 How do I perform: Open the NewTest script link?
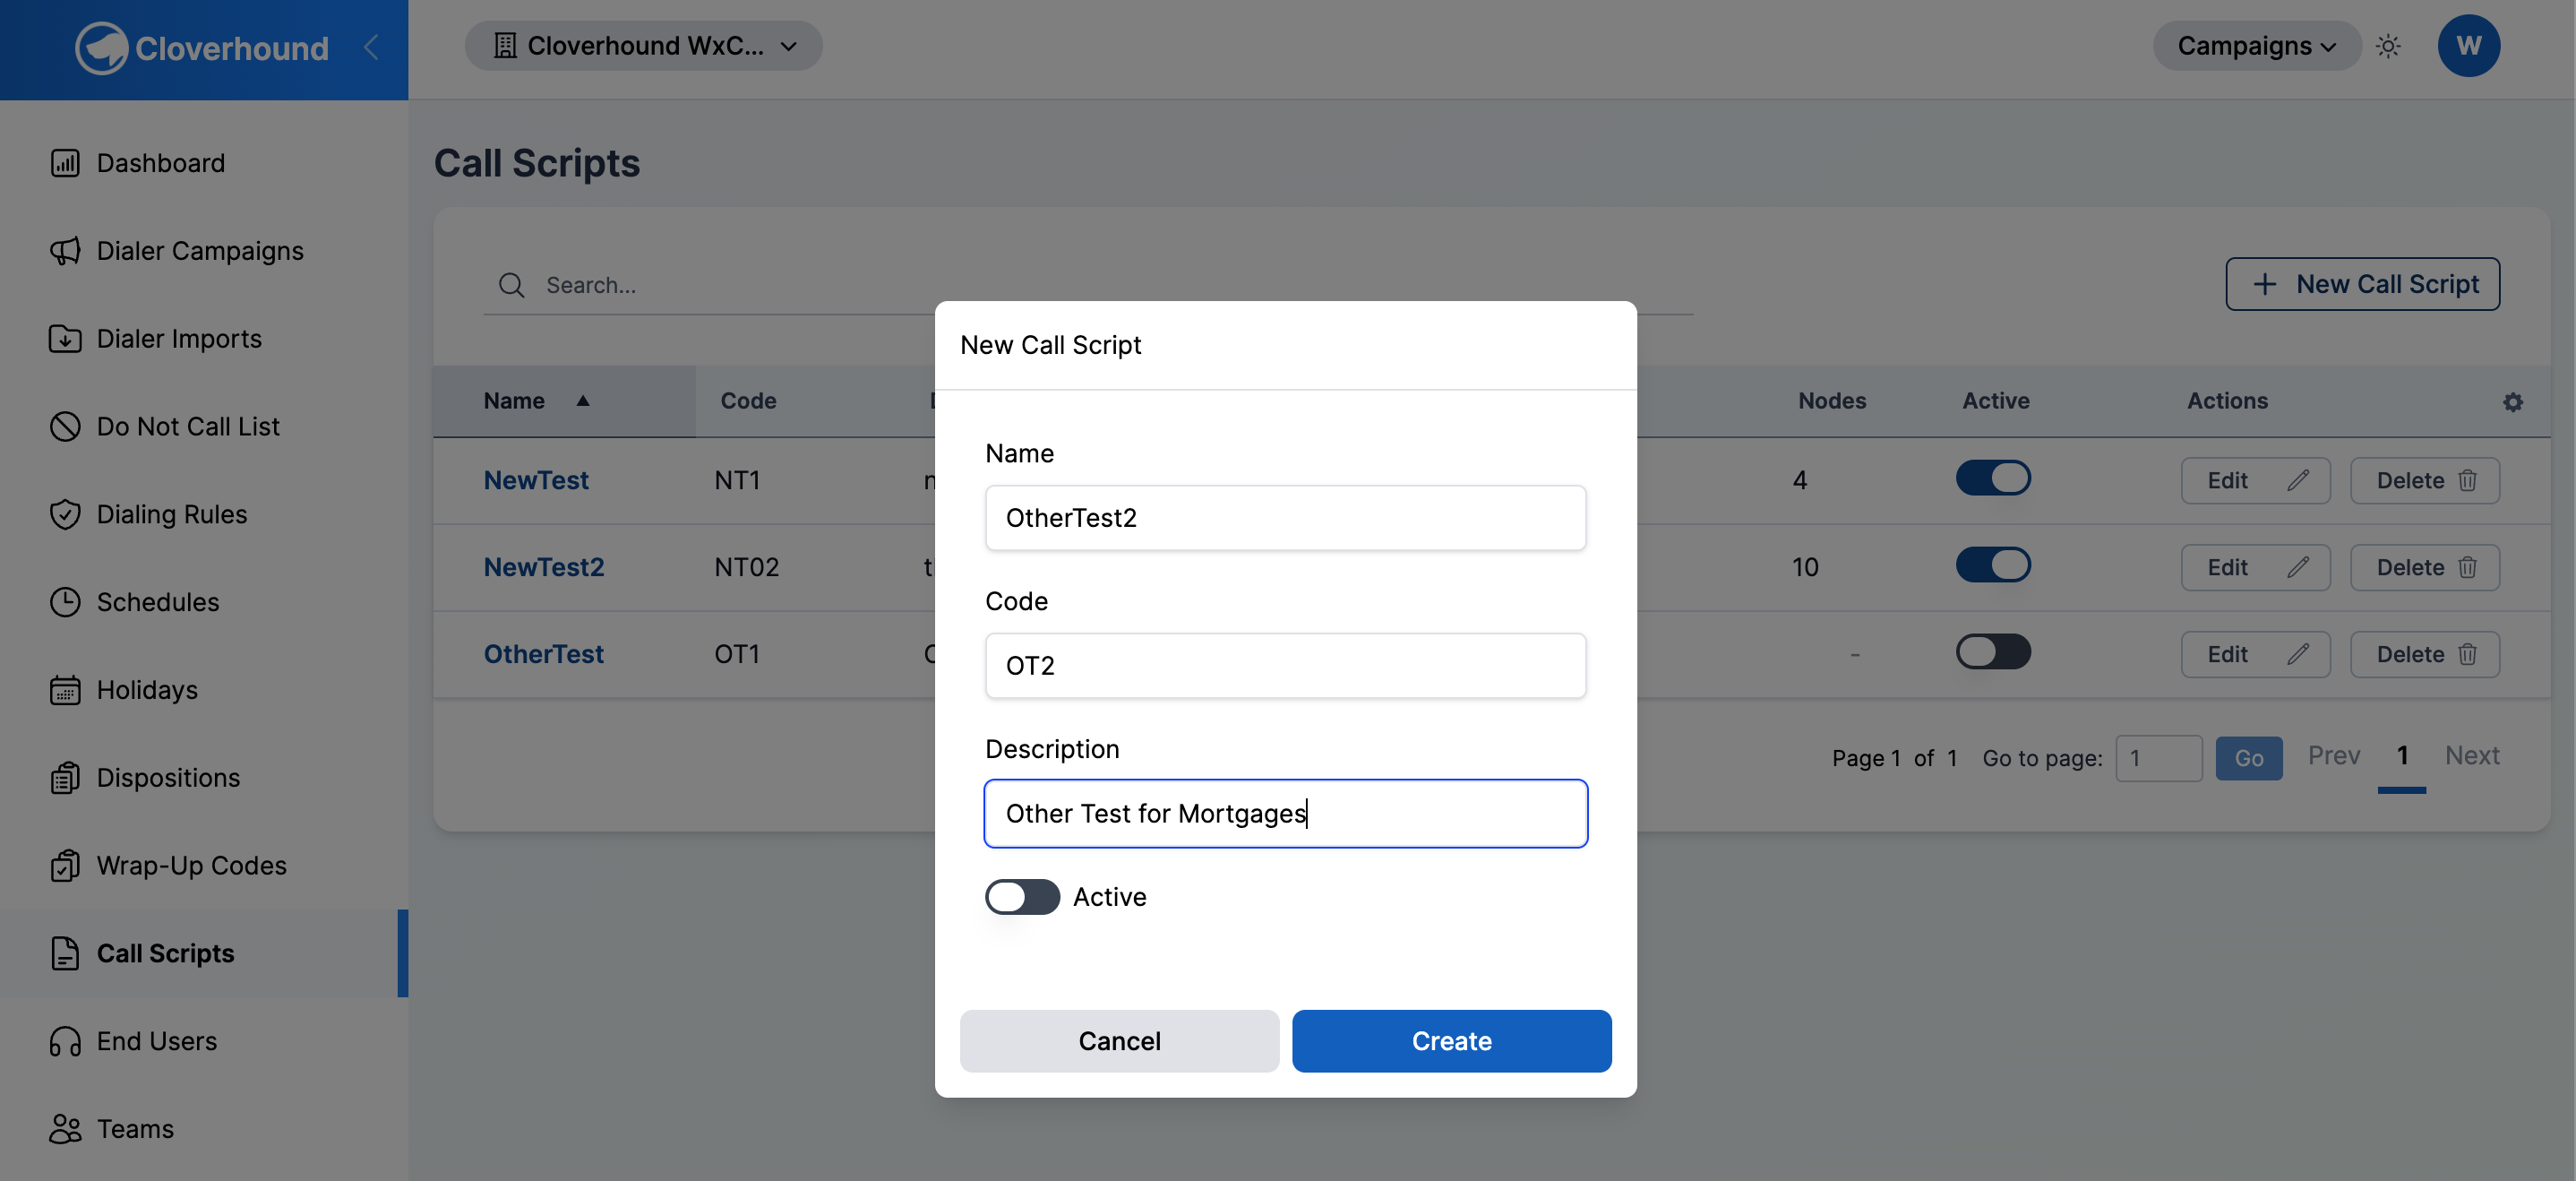tap(536, 480)
